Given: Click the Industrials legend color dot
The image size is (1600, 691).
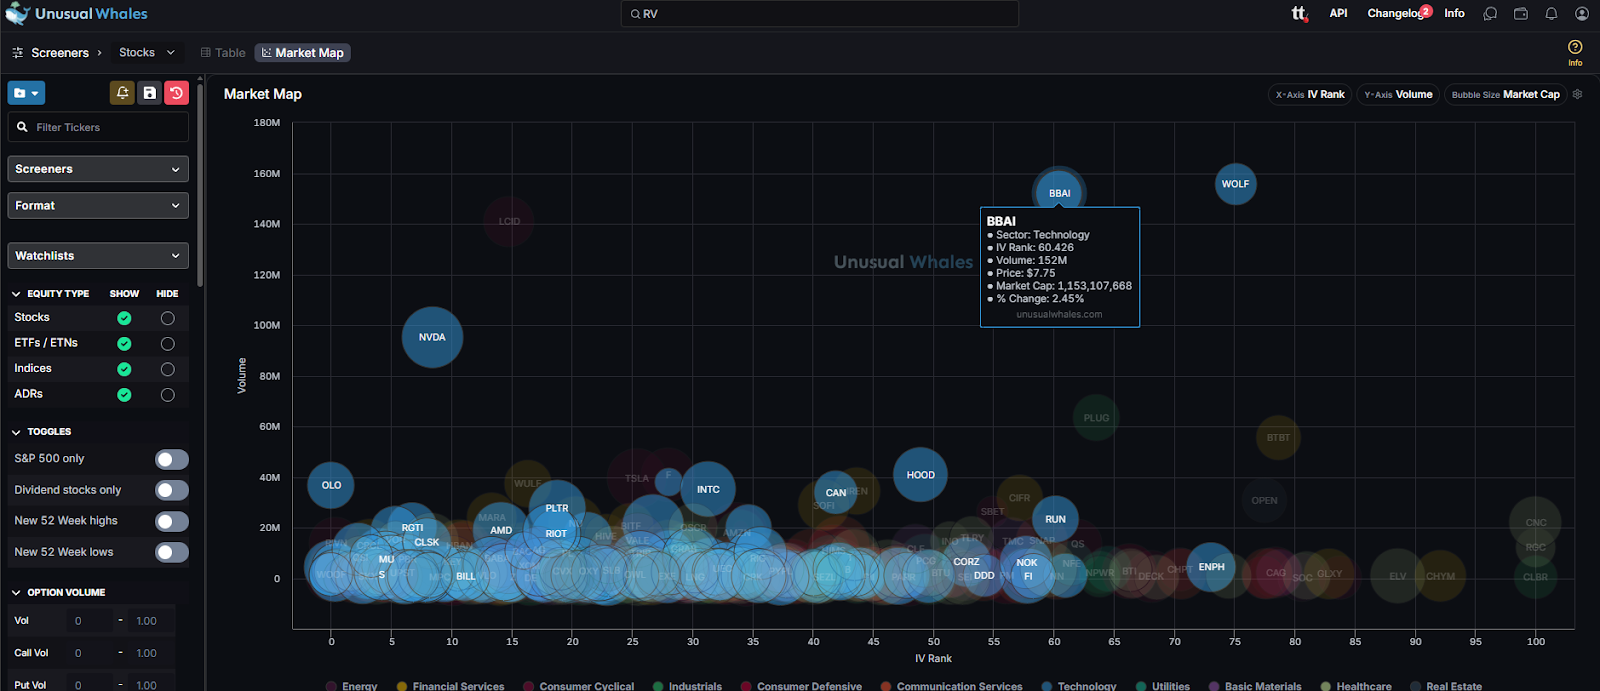Looking at the screenshot, I should click(x=658, y=686).
